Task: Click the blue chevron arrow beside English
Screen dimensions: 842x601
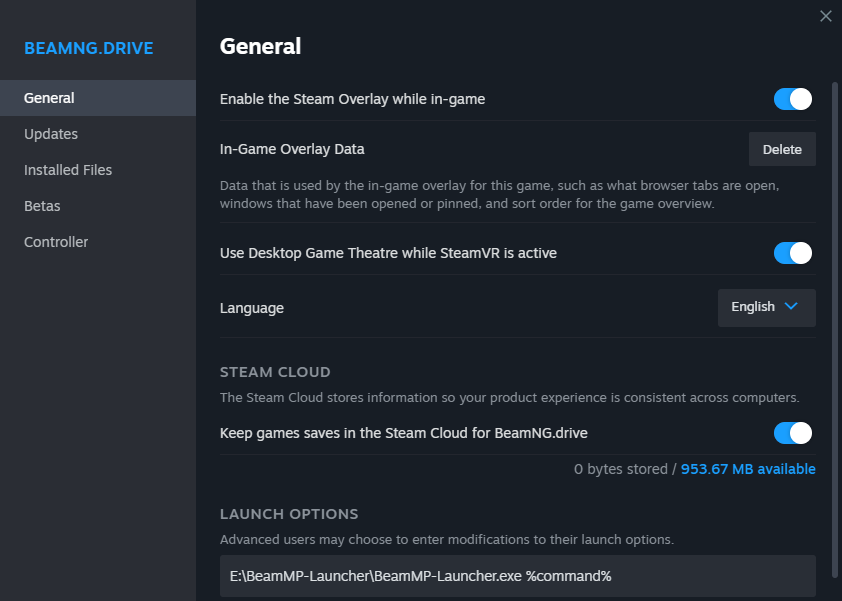Action: (792, 307)
